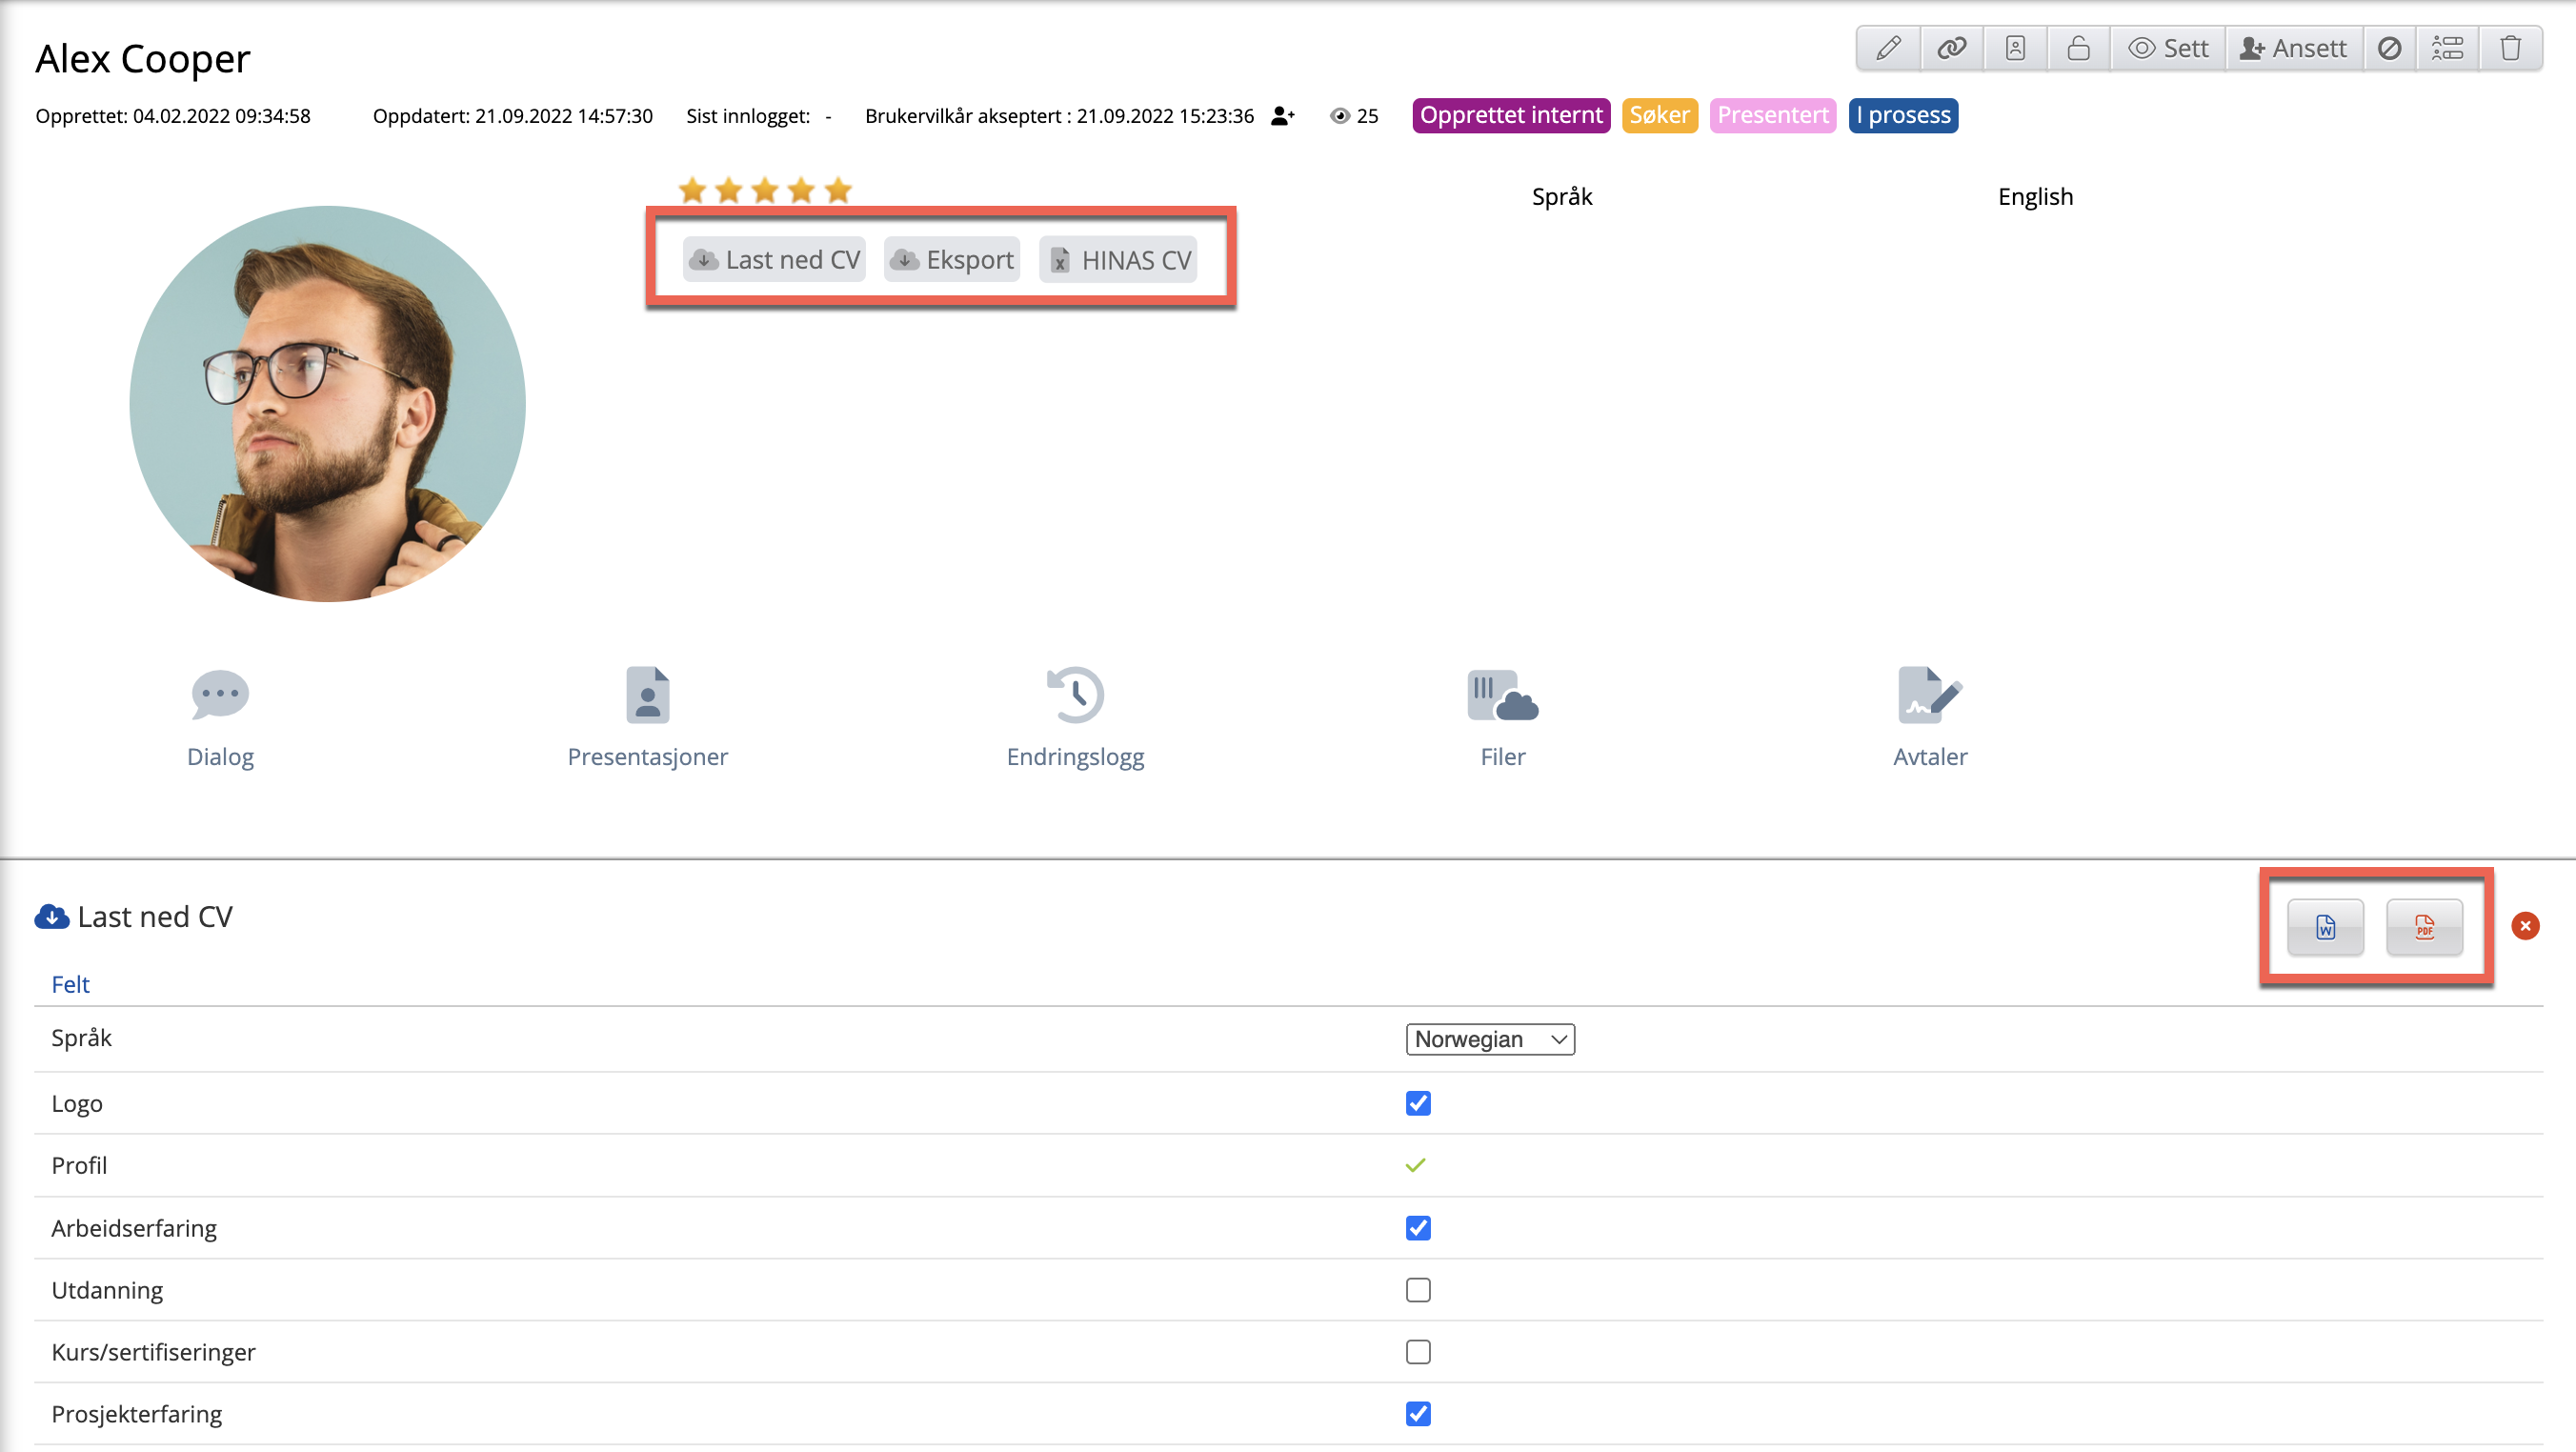Click the padlock unlock icon

[2078, 48]
